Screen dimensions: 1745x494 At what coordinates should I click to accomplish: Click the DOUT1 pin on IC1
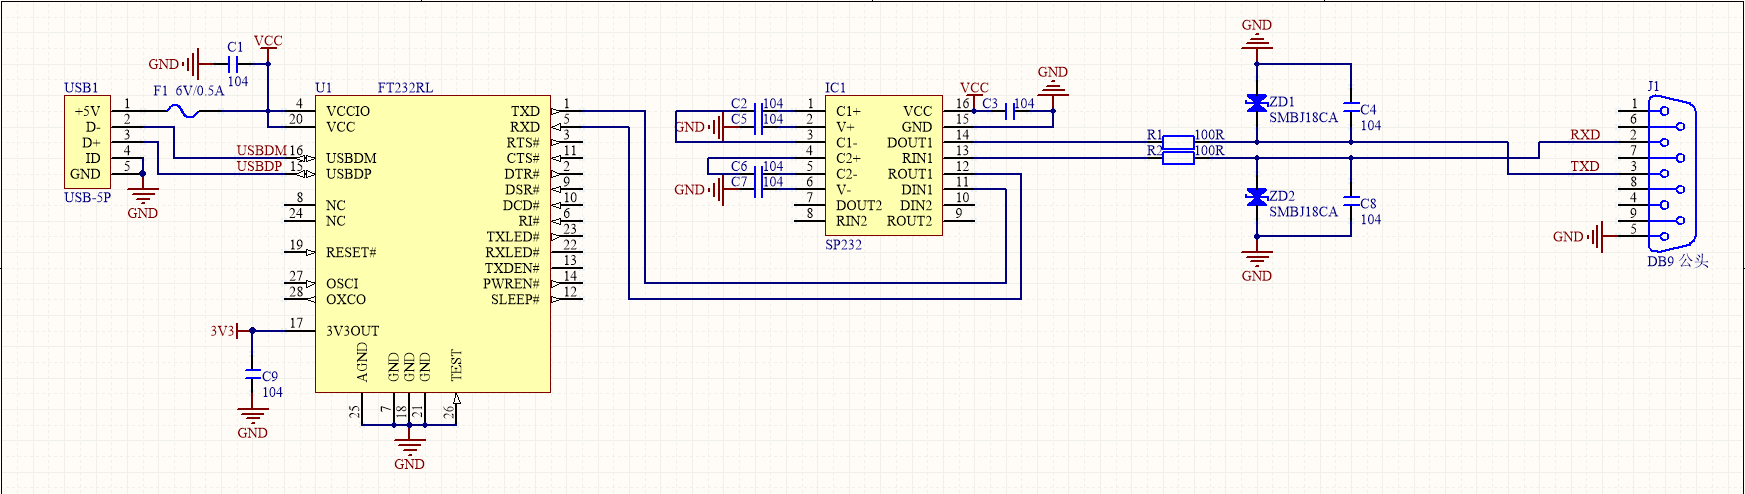click(x=910, y=143)
